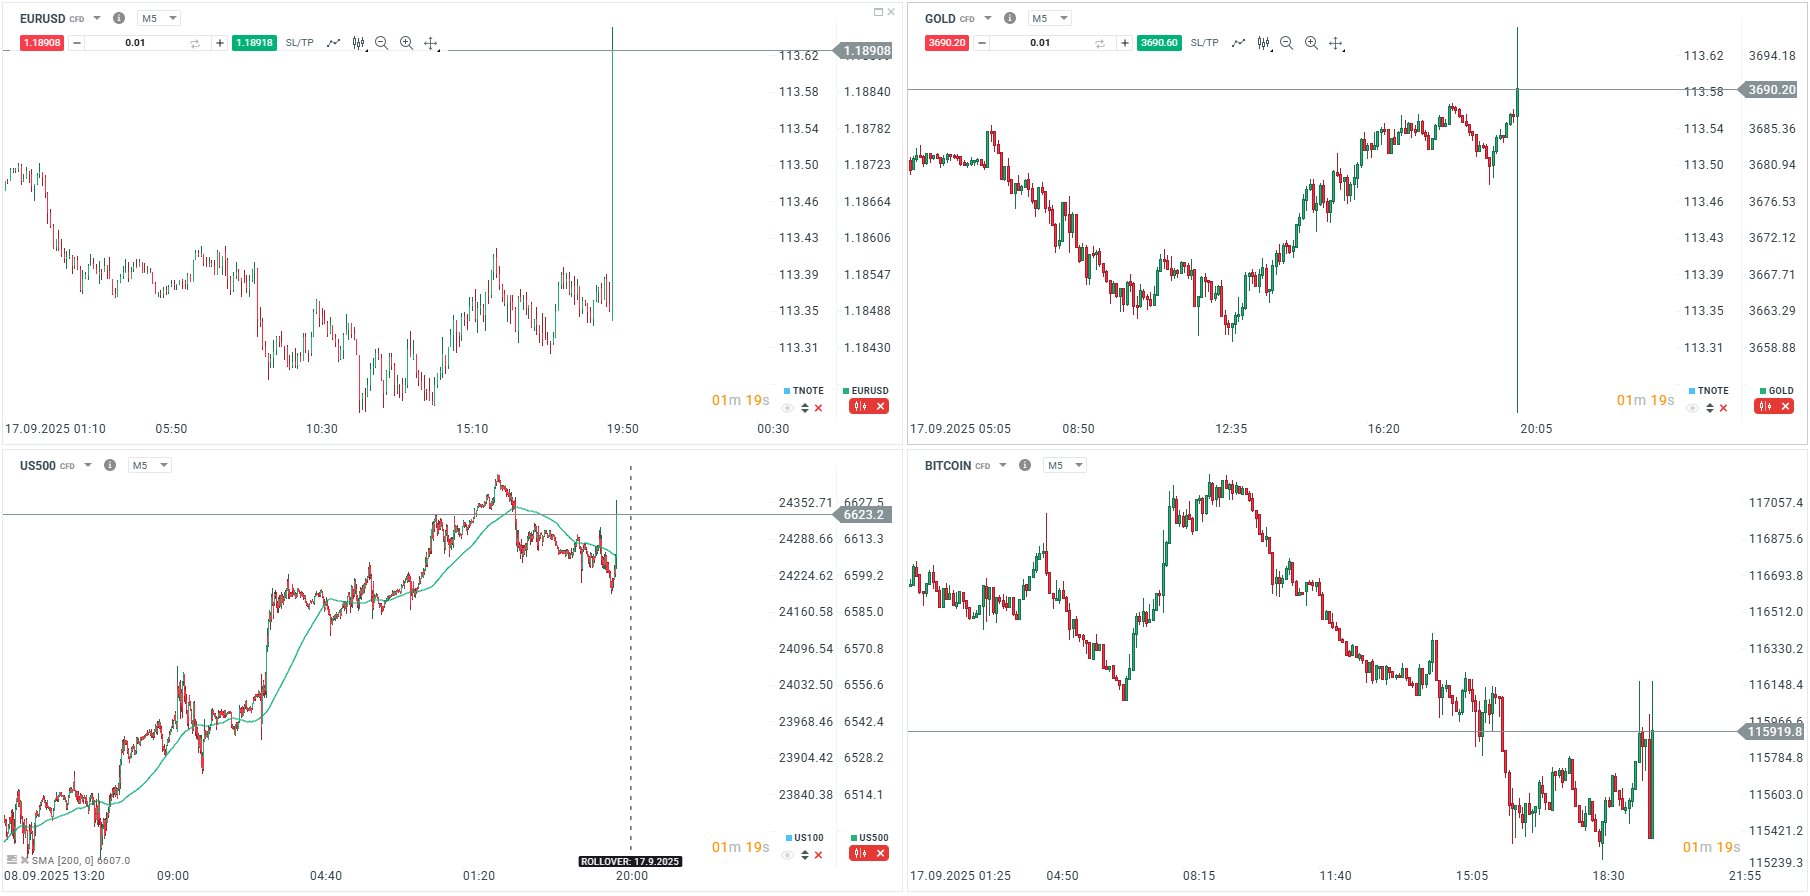Click the red EURUSD sell price 1.18908
Screen dimensions: 1810x896
42,43
